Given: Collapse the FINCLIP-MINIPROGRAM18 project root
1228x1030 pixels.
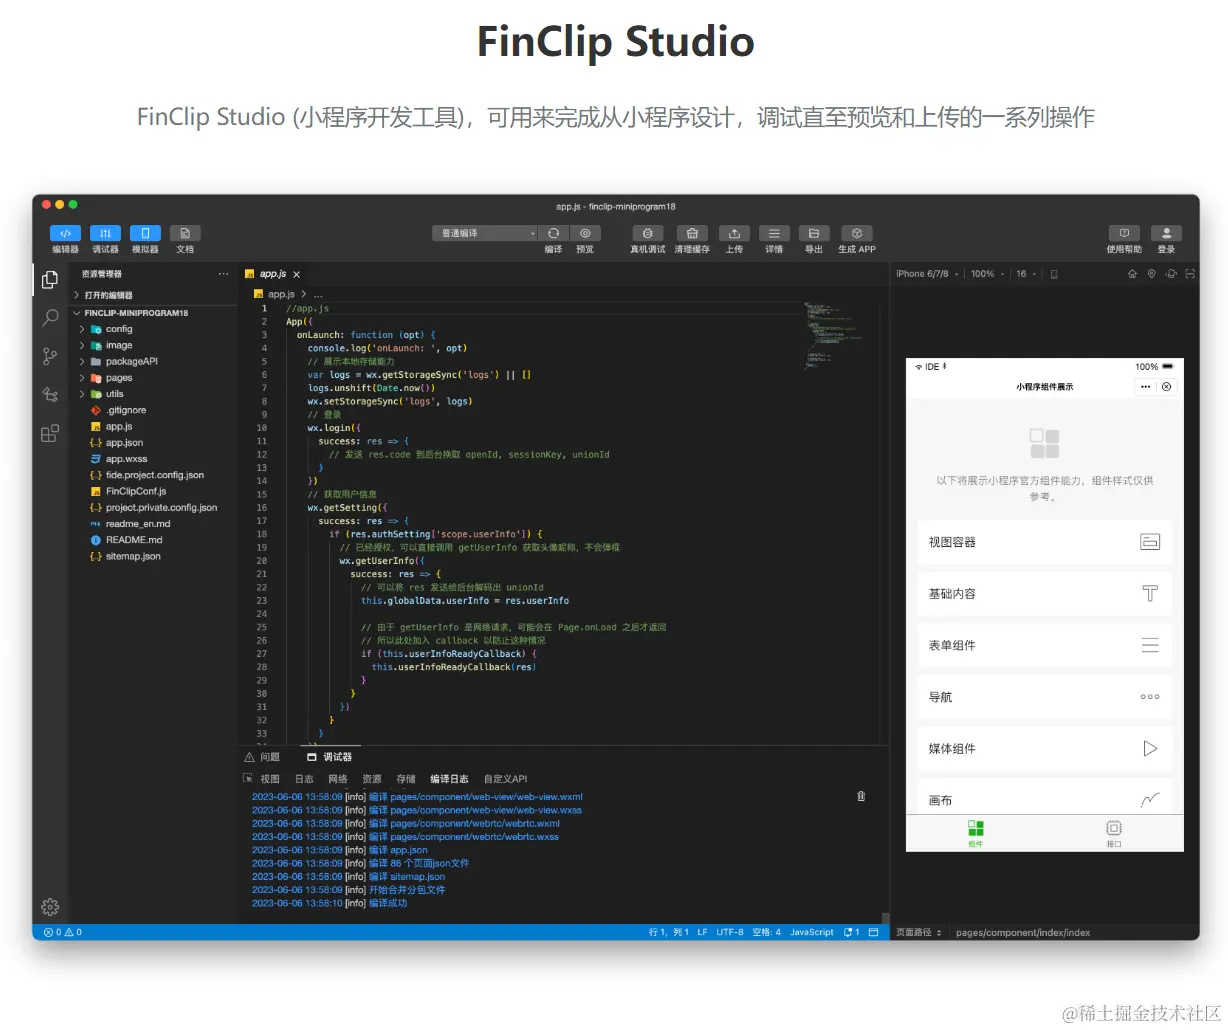Looking at the screenshot, I should click(154, 313).
